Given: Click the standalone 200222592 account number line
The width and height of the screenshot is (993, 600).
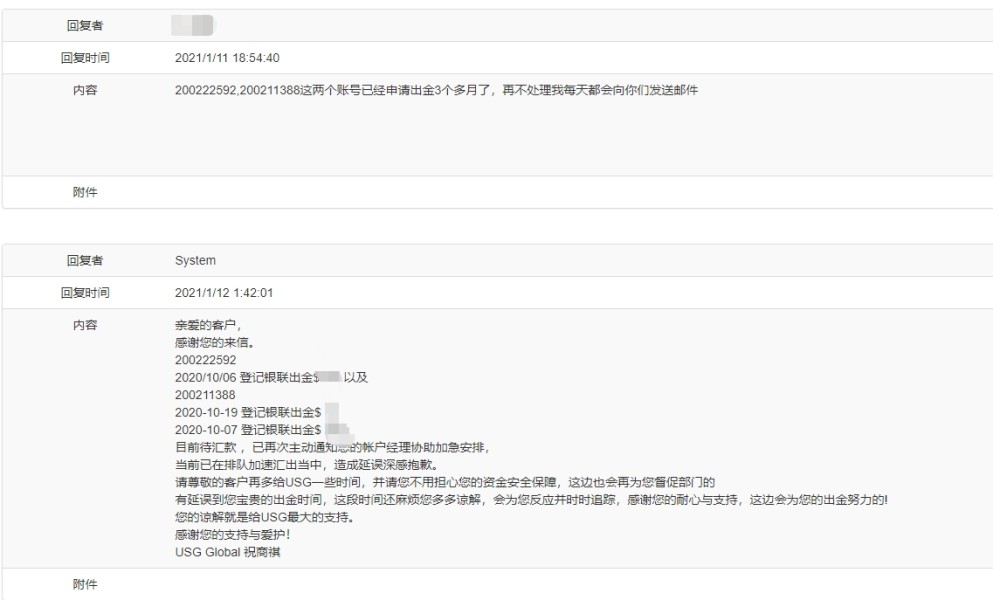Looking at the screenshot, I should pyautogui.click(x=204, y=359).
